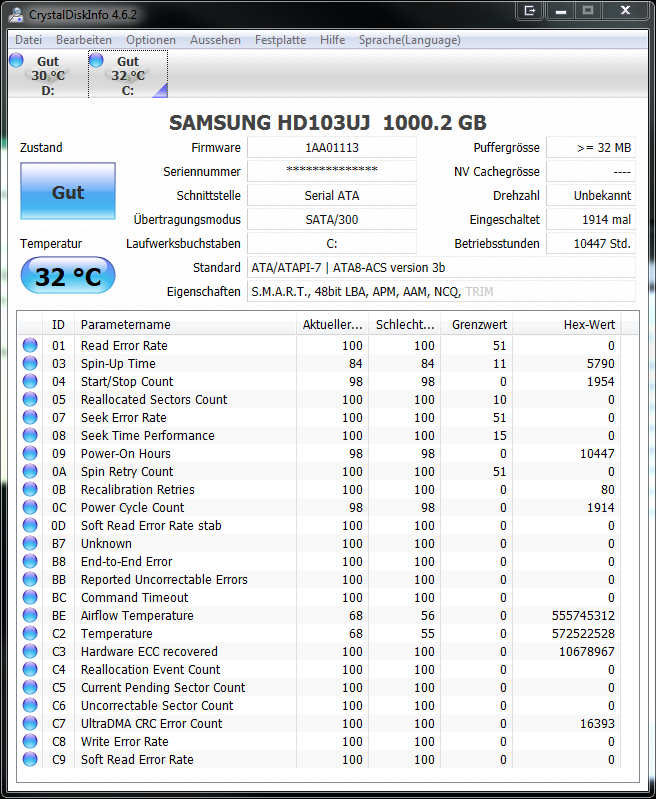This screenshot has width=656, height=799.
Task: Click the status orb for Current Pending Sector Count
Action: [x=30, y=687]
